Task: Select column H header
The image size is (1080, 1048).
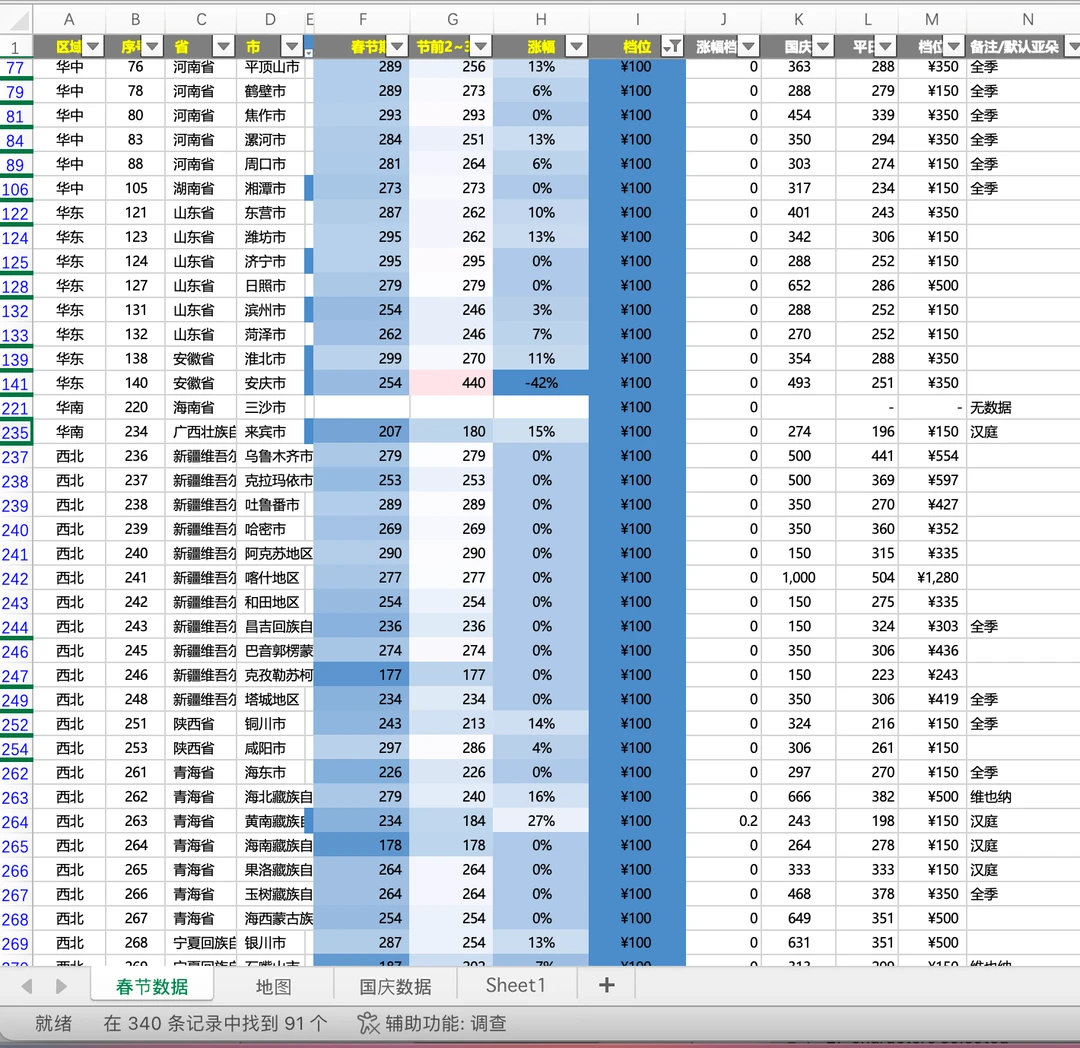Action: click(541, 20)
